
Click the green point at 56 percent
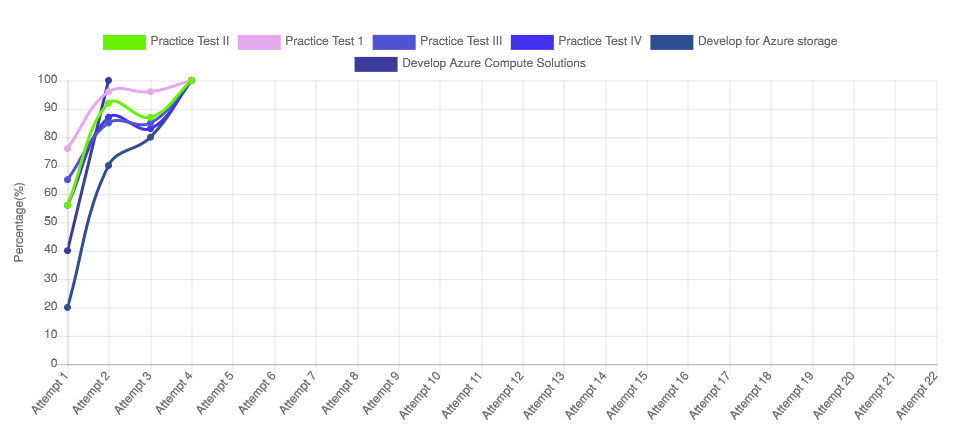click(x=67, y=206)
